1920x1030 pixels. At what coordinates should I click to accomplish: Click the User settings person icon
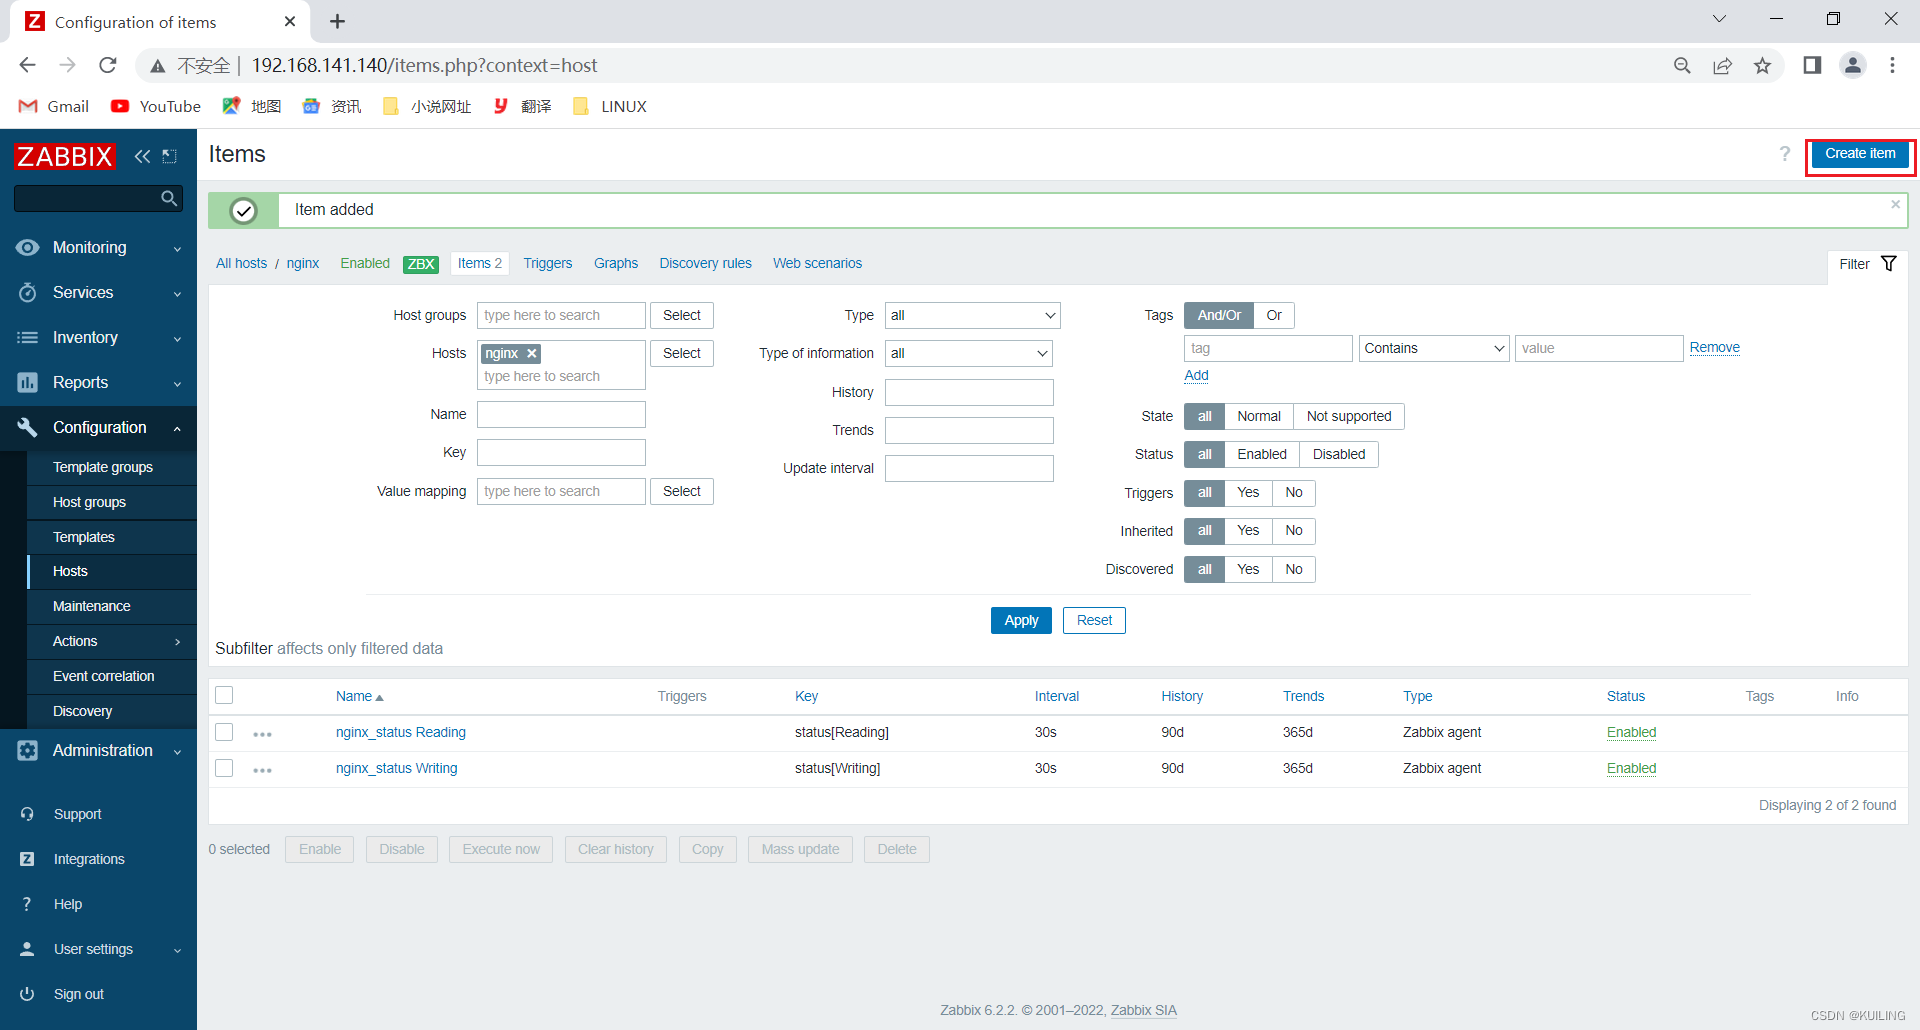click(27, 949)
